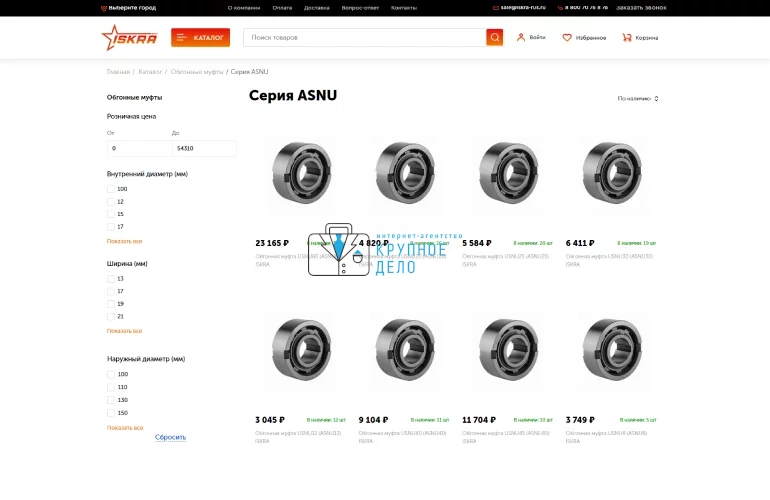Go to Обгонные муфты breadcrumb
Image resolution: width=770 pixels, height=500 pixels.
tap(197, 72)
